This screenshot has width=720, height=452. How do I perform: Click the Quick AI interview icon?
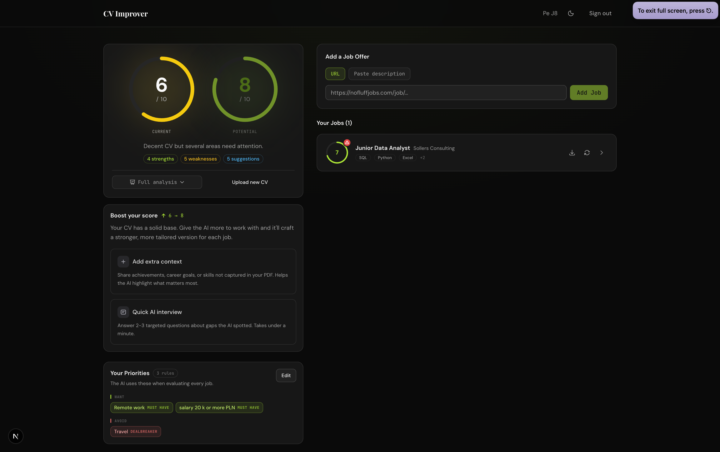tap(123, 312)
